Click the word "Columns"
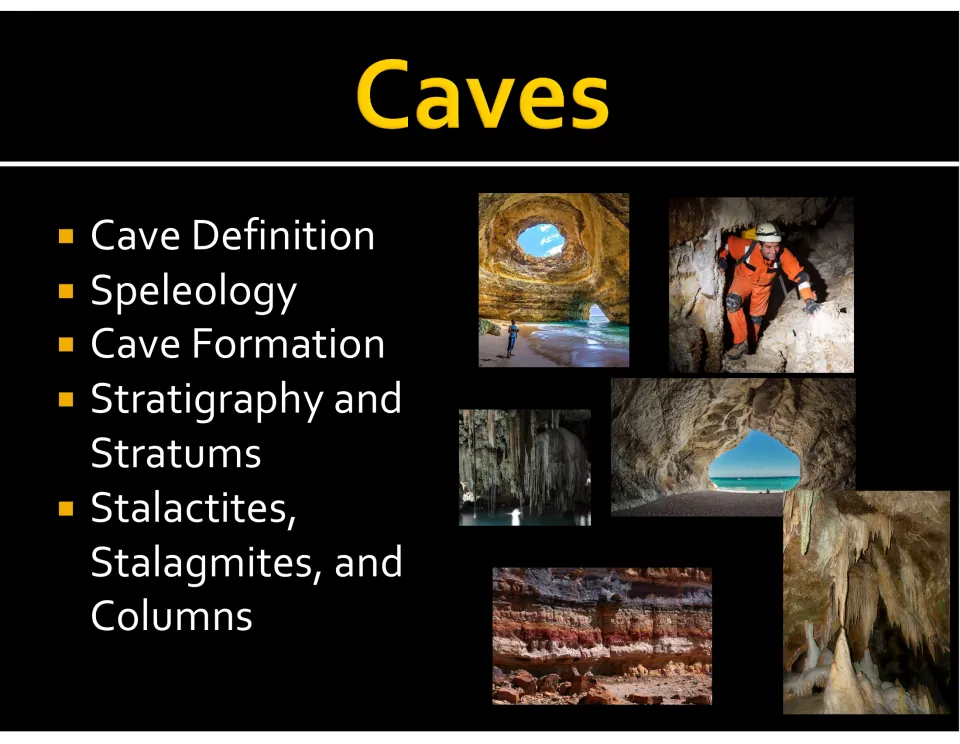This screenshot has width=960, height=744. 171,616
